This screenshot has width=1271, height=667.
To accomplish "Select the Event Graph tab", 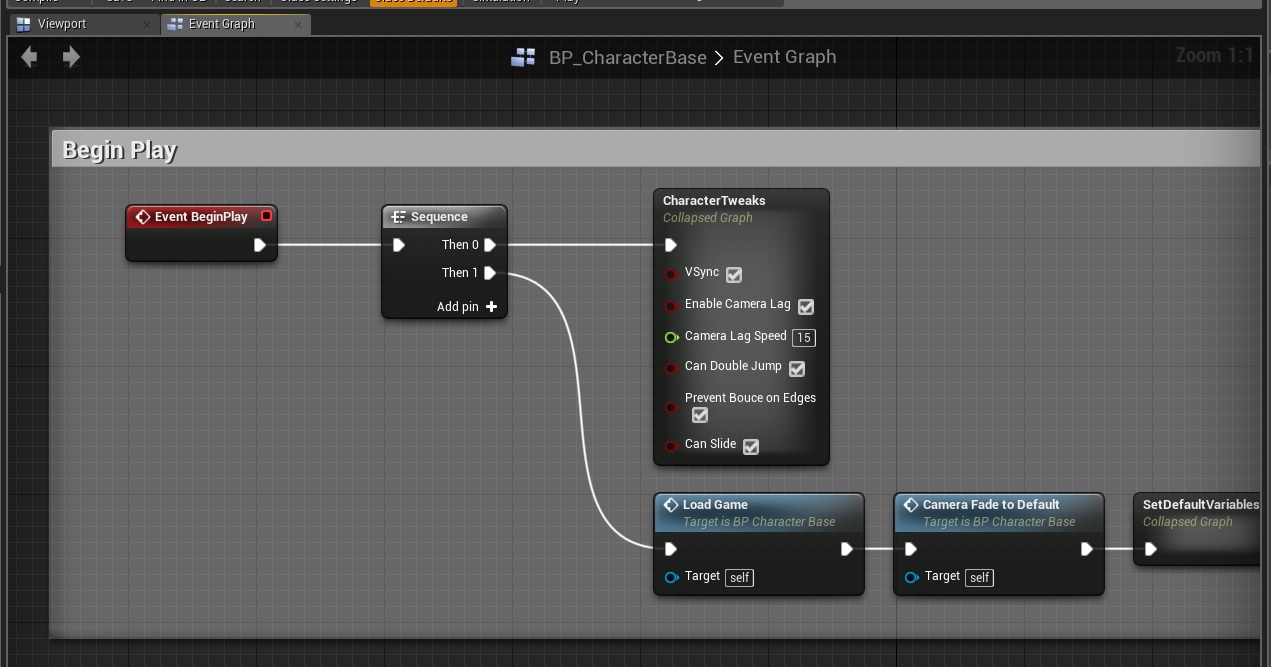I will click(x=221, y=24).
